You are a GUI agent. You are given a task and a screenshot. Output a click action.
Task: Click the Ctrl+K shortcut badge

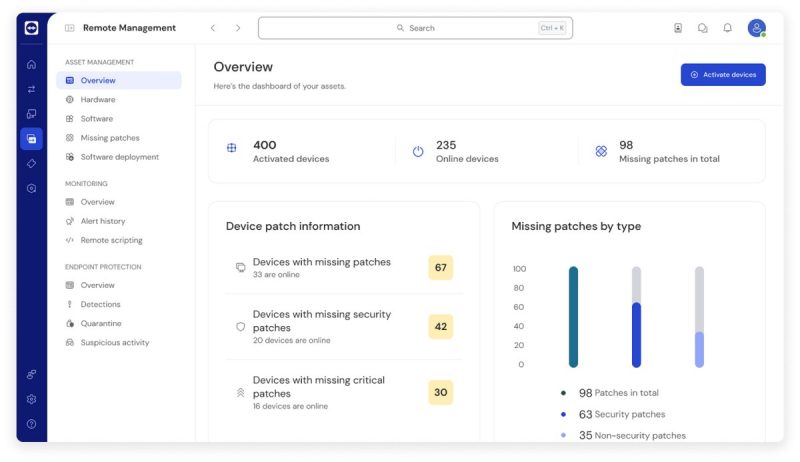(552, 28)
